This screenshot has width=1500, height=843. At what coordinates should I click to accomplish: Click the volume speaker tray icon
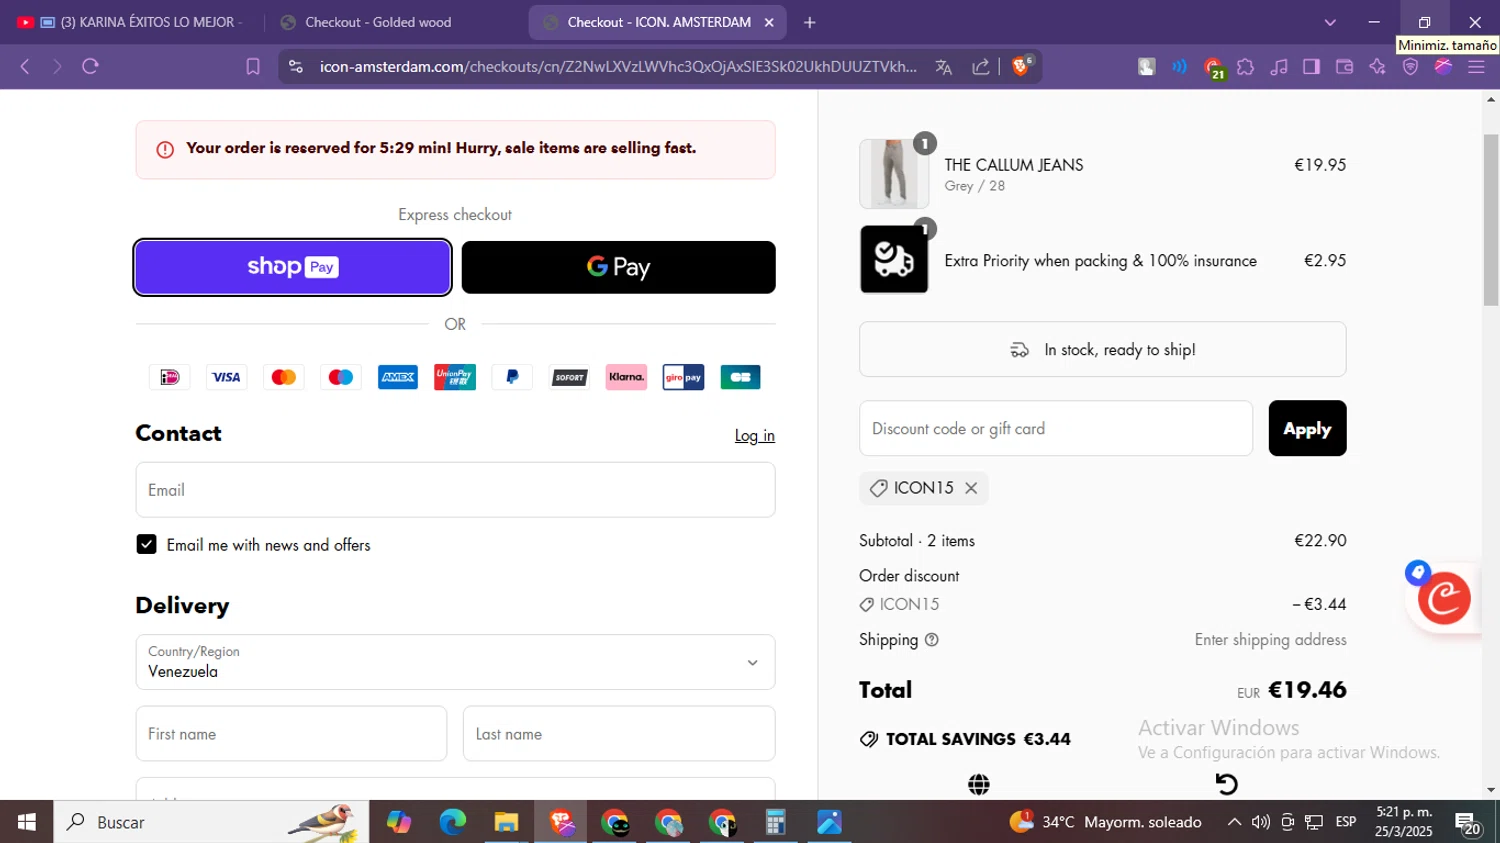click(1261, 822)
